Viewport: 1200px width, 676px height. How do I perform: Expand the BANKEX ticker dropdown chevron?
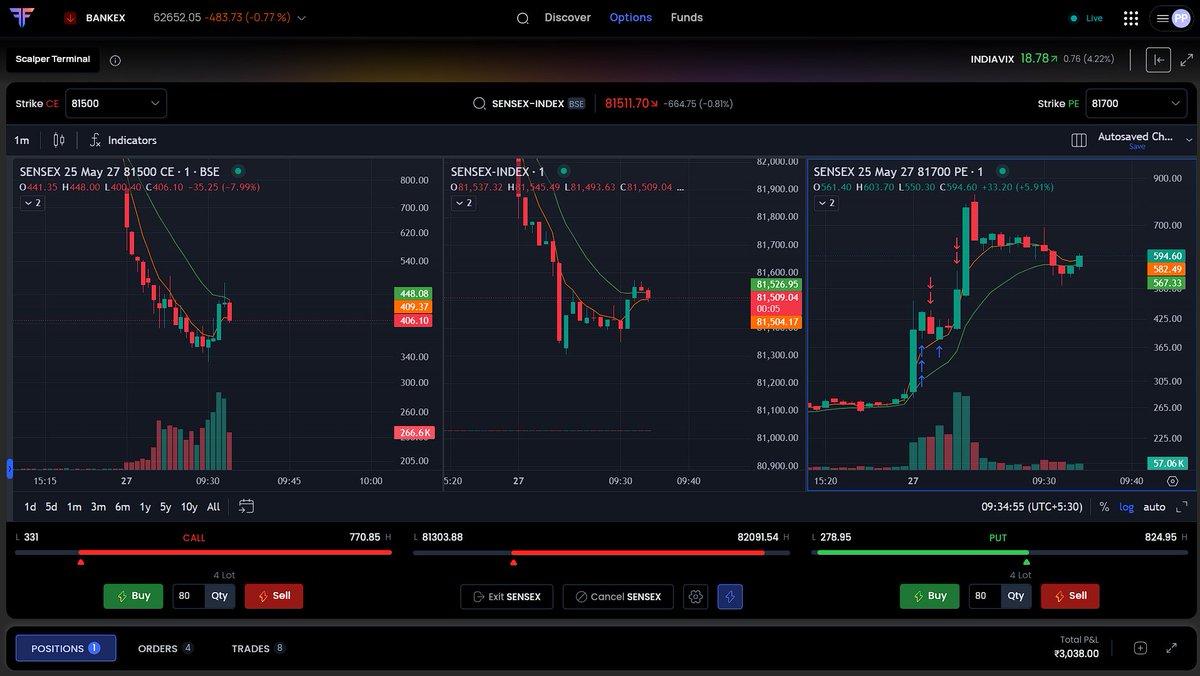coord(302,18)
